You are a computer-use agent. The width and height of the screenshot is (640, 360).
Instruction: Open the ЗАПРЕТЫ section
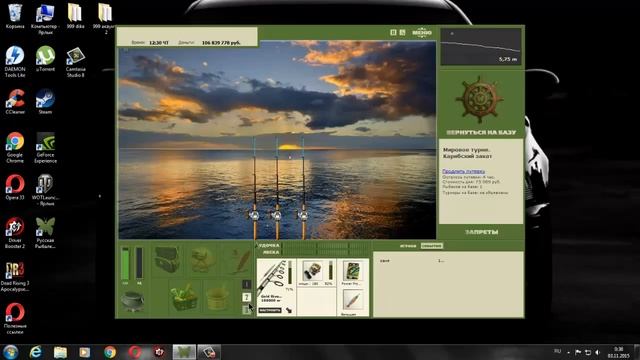click(481, 232)
